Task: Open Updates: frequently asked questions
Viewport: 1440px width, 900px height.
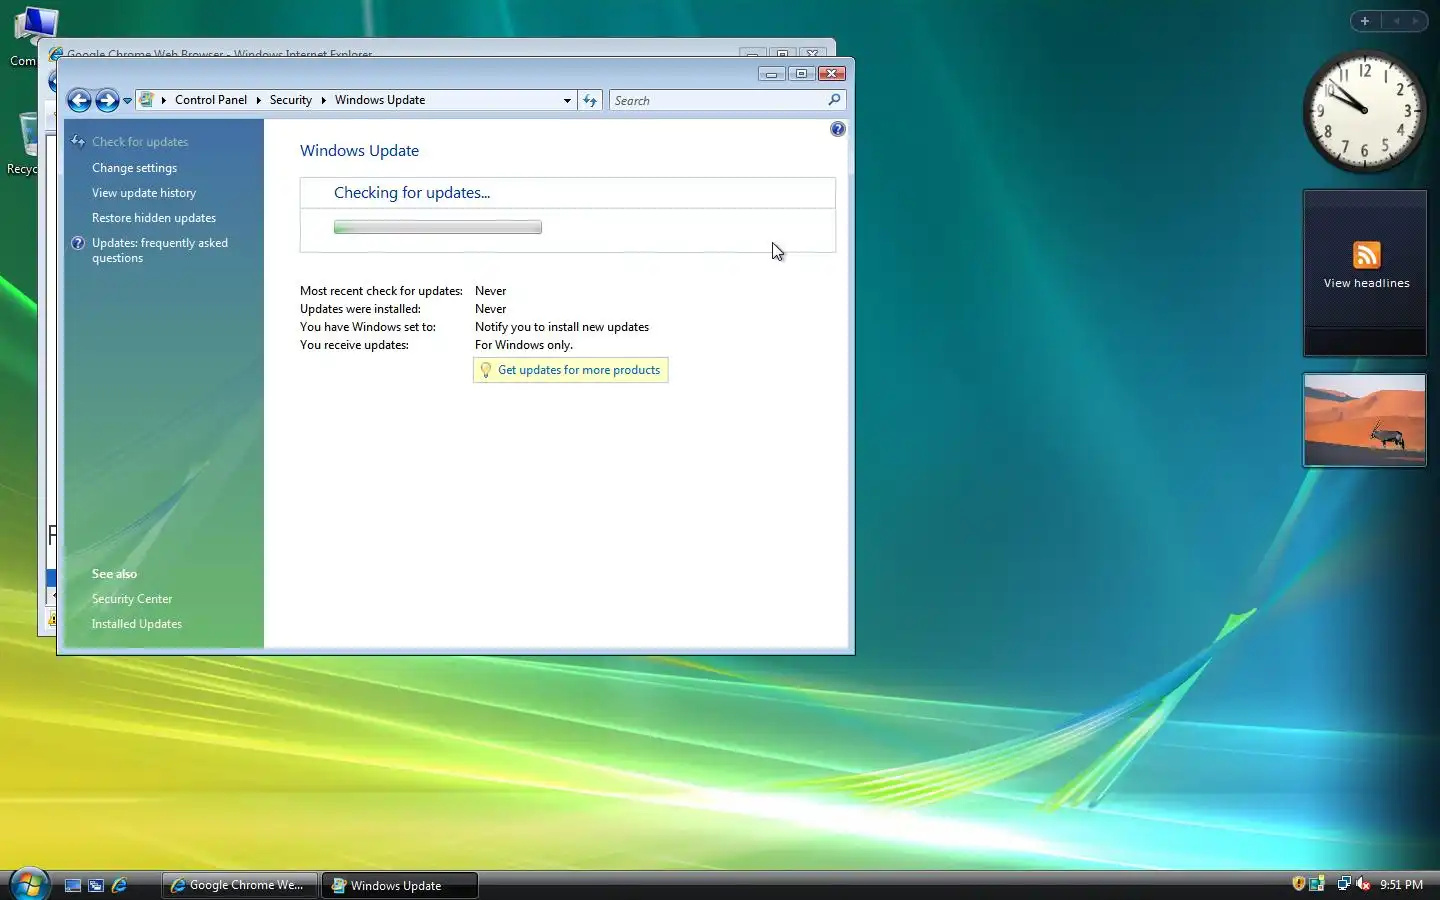Action: pyautogui.click(x=160, y=250)
